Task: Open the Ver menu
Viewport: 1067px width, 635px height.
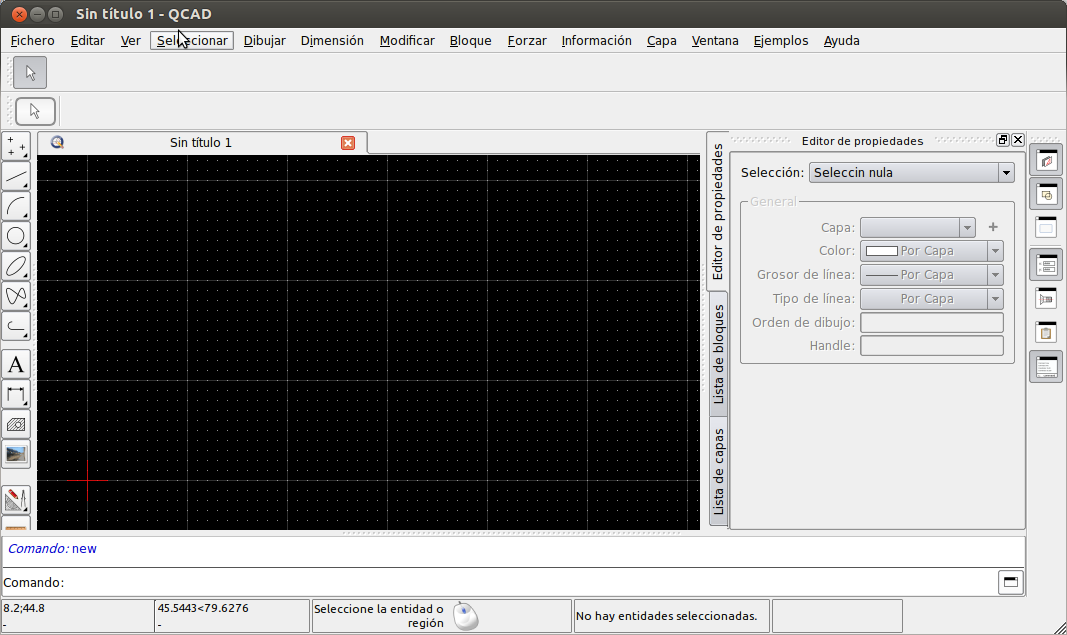Action: tap(131, 41)
